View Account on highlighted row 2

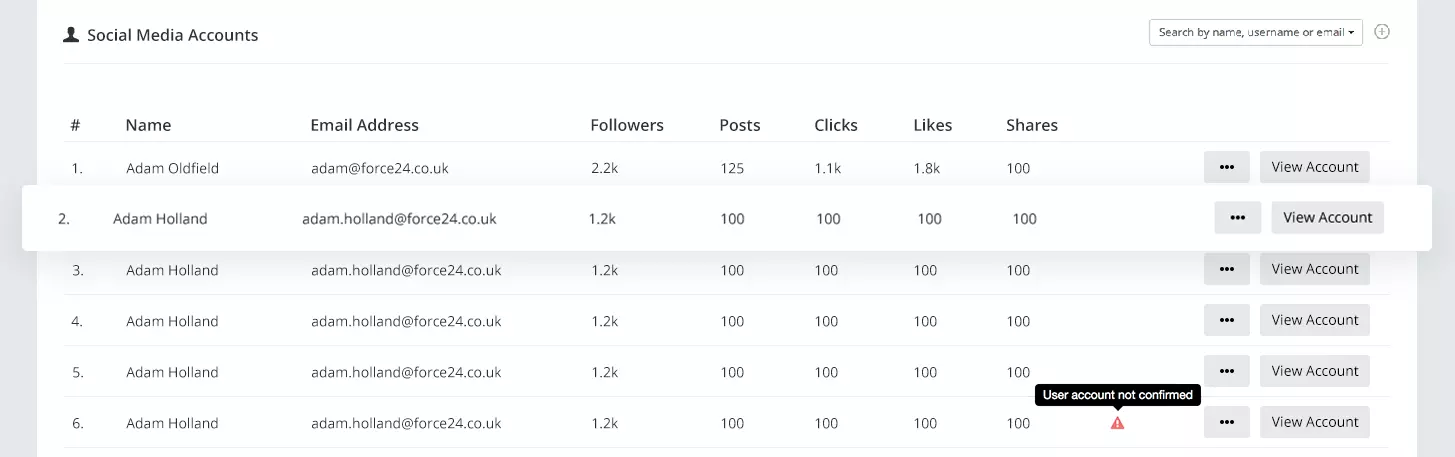[1327, 217]
